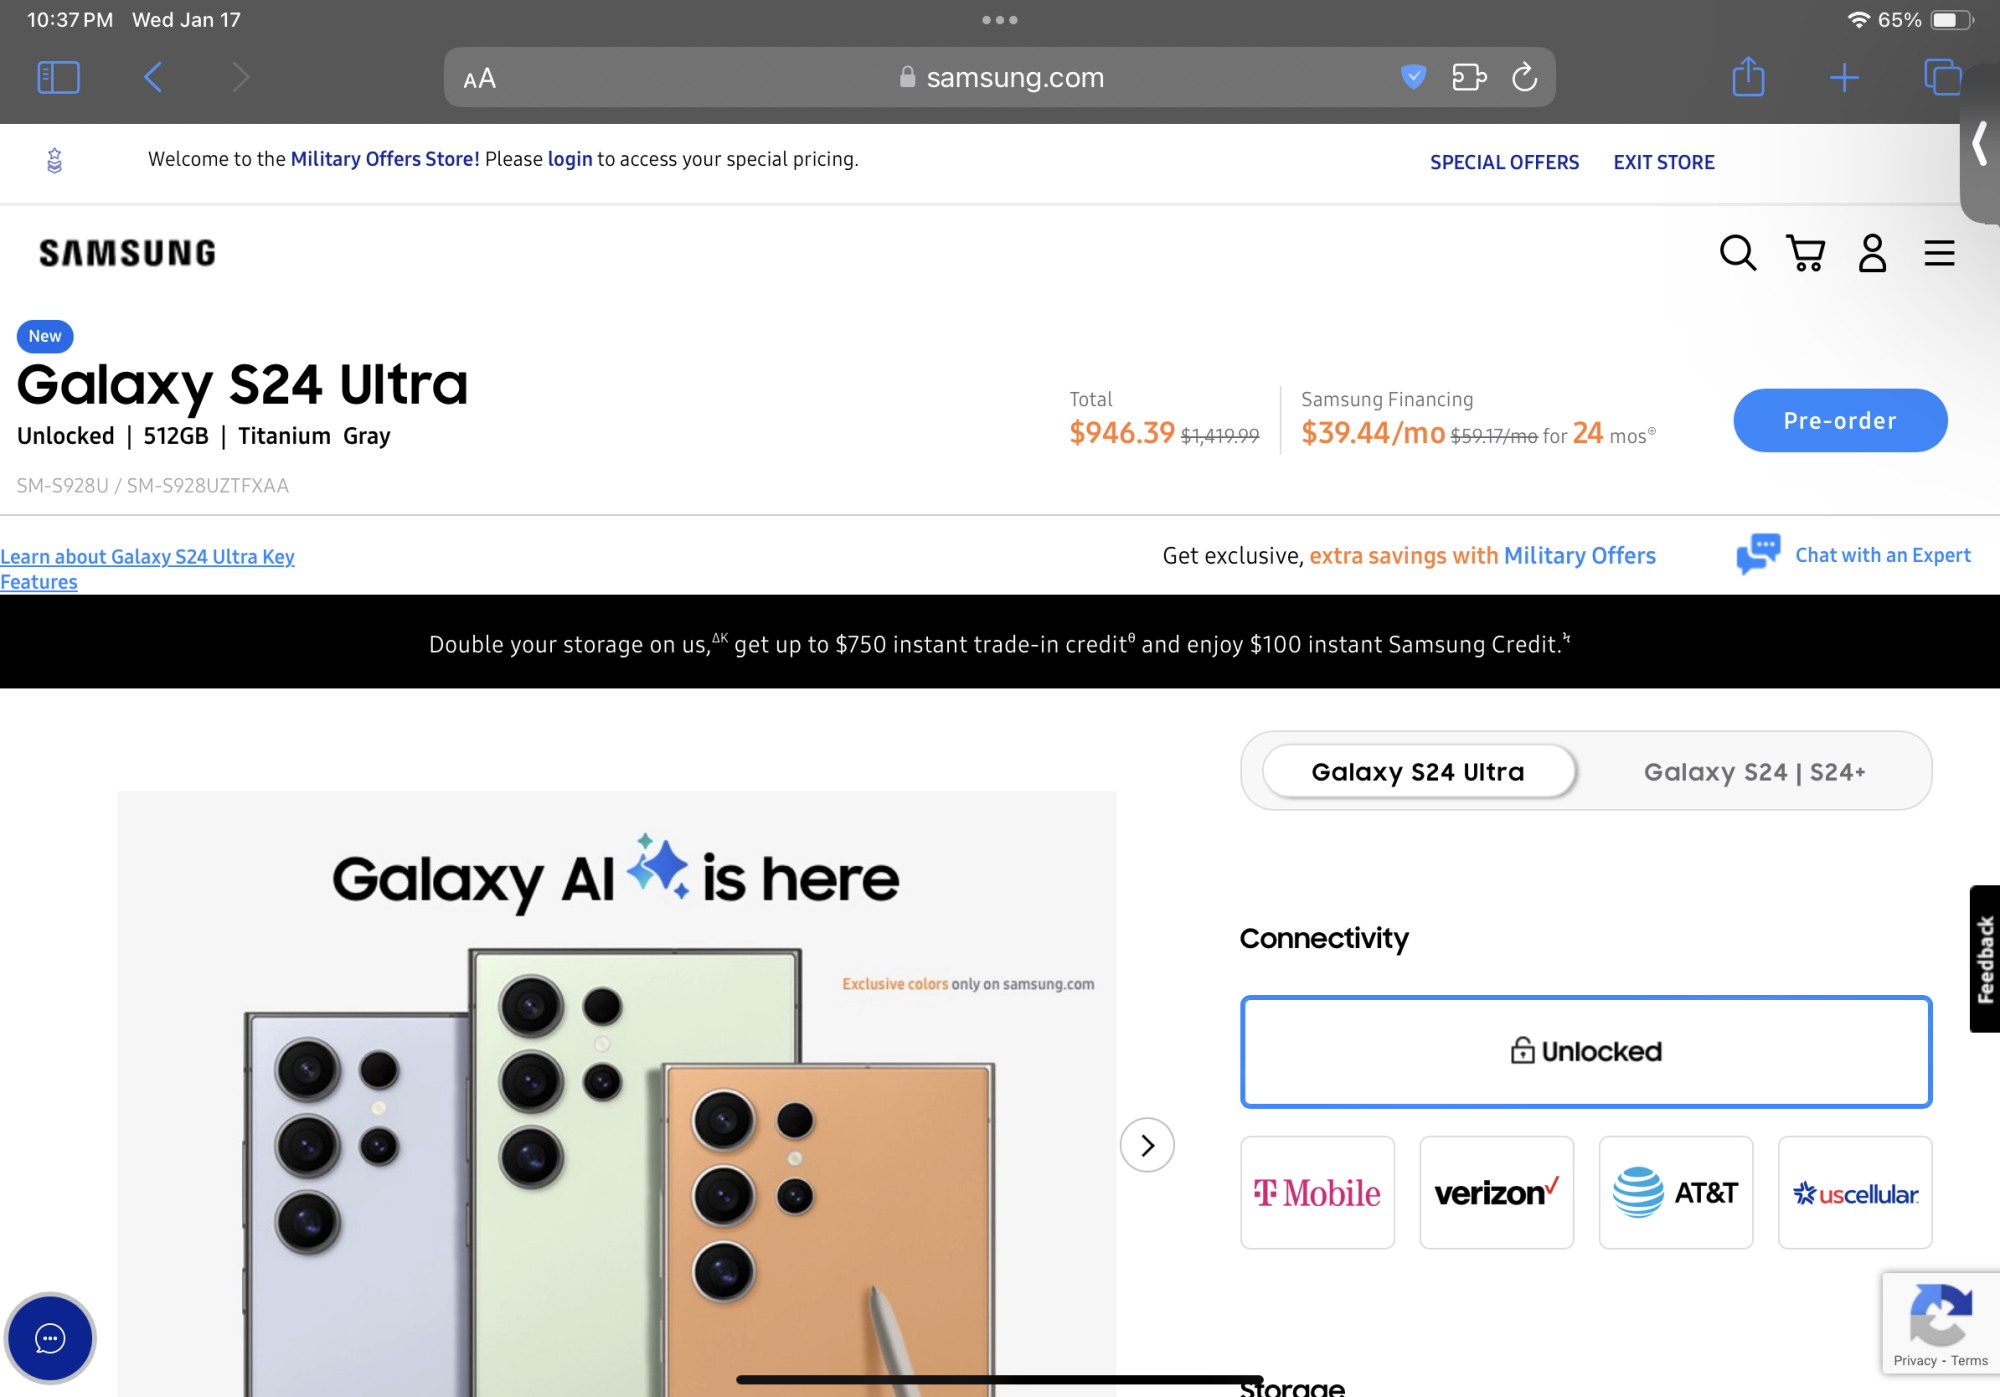
Task: Click the black storage promo banner
Action: (1000, 641)
